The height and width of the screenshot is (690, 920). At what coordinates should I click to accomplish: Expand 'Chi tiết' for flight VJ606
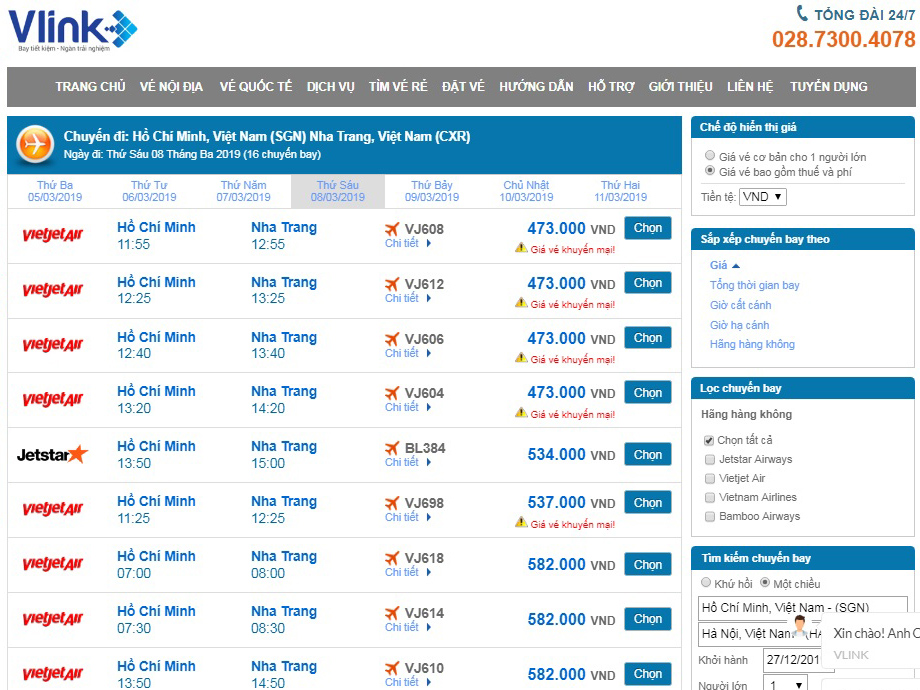pos(408,353)
